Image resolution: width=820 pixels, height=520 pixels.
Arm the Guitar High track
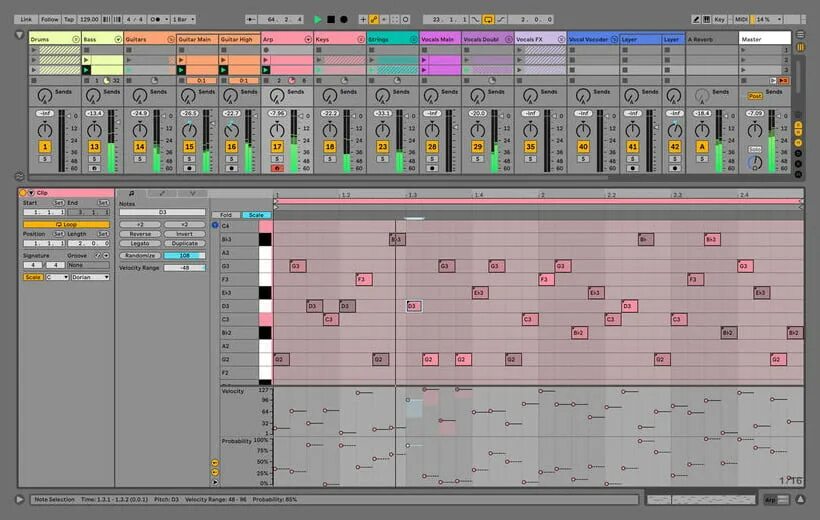click(231, 168)
